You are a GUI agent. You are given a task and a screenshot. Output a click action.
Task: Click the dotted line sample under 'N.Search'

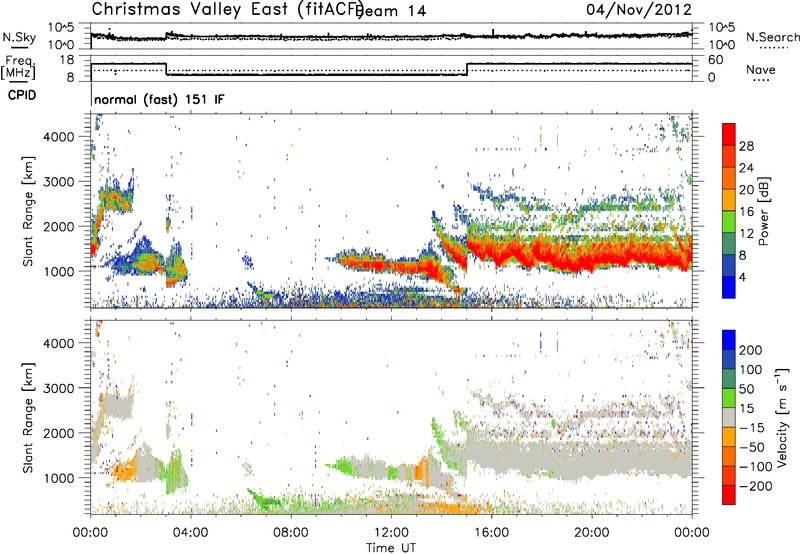(774, 48)
